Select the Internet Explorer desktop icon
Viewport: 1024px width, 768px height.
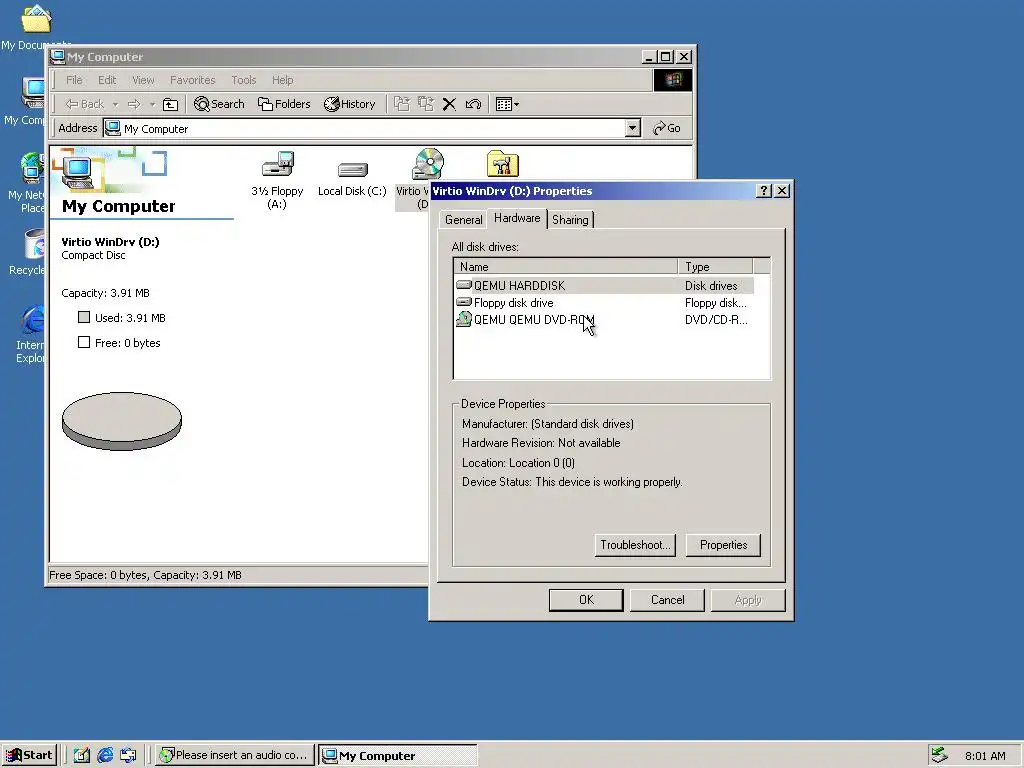coord(32,320)
